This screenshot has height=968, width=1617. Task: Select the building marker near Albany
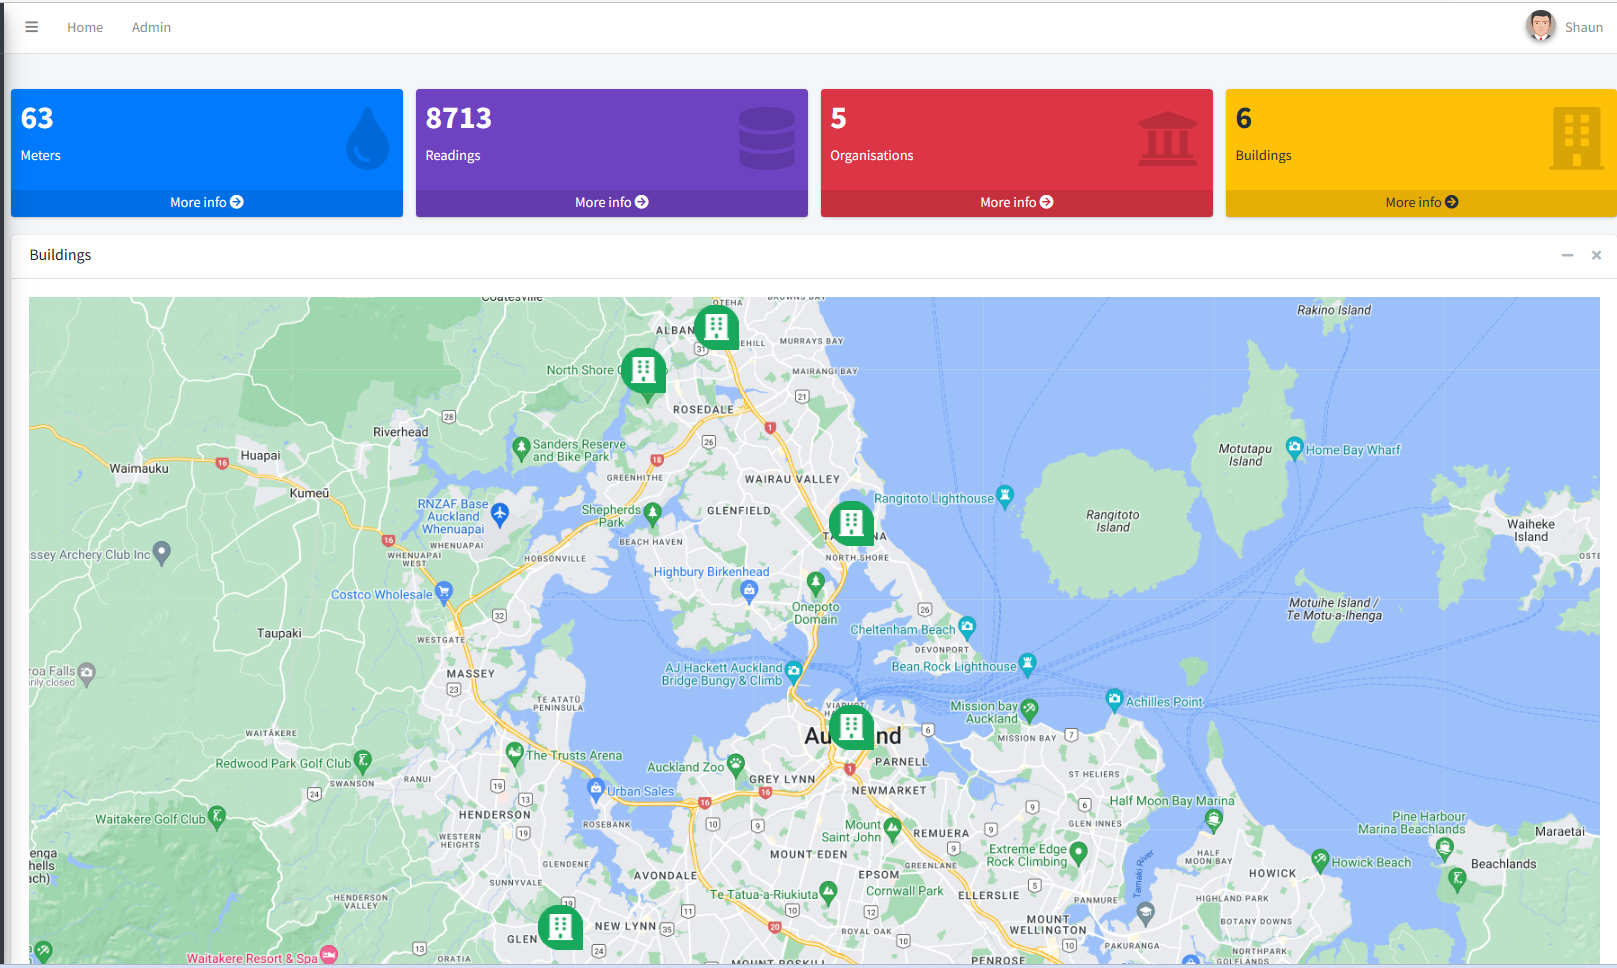pyautogui.click(x=716, y=326)
